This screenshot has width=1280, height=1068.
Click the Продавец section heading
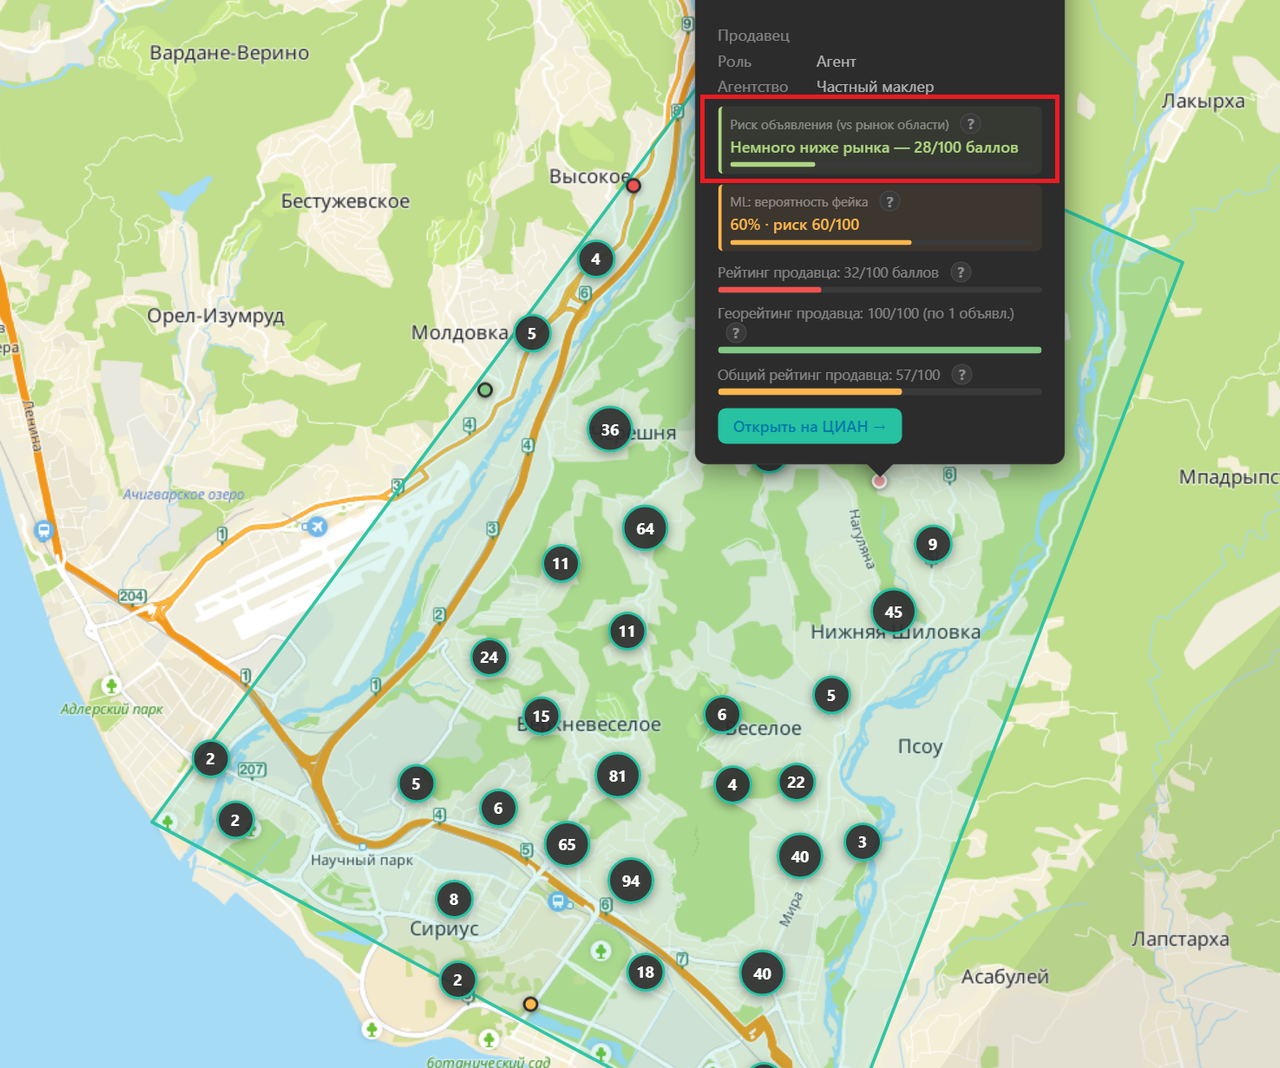tap(754, 35)
